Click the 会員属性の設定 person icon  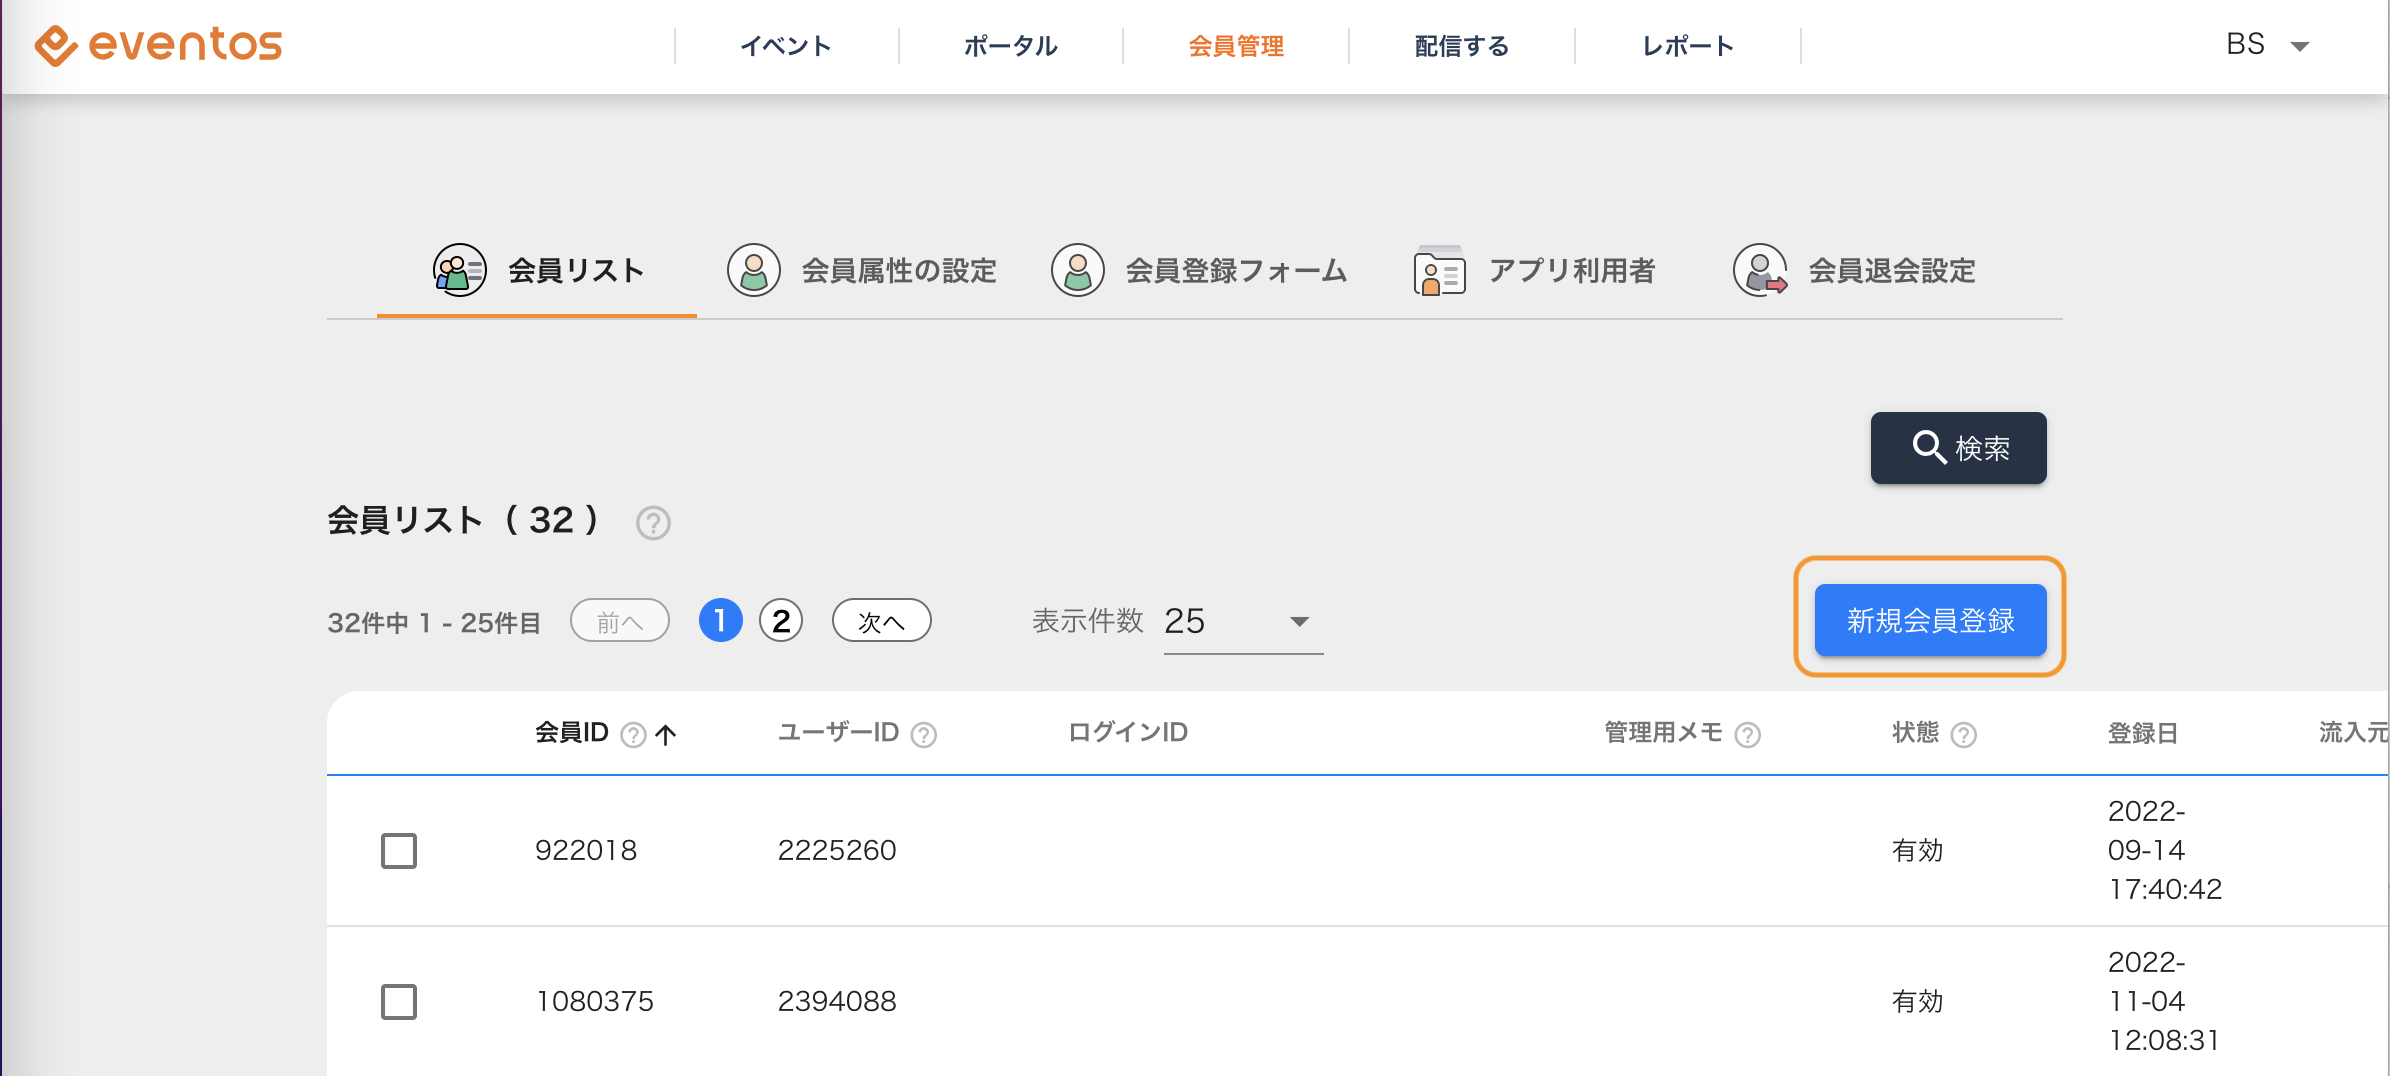(x=754, y=270)
